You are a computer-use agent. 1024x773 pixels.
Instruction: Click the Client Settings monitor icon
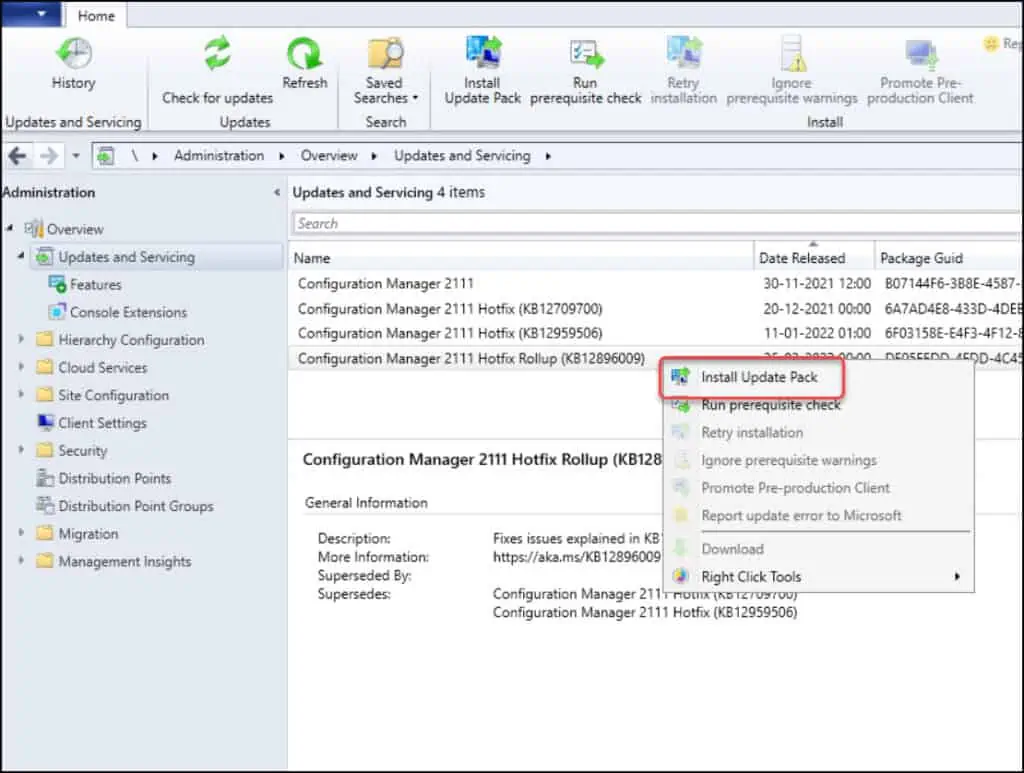46,422
